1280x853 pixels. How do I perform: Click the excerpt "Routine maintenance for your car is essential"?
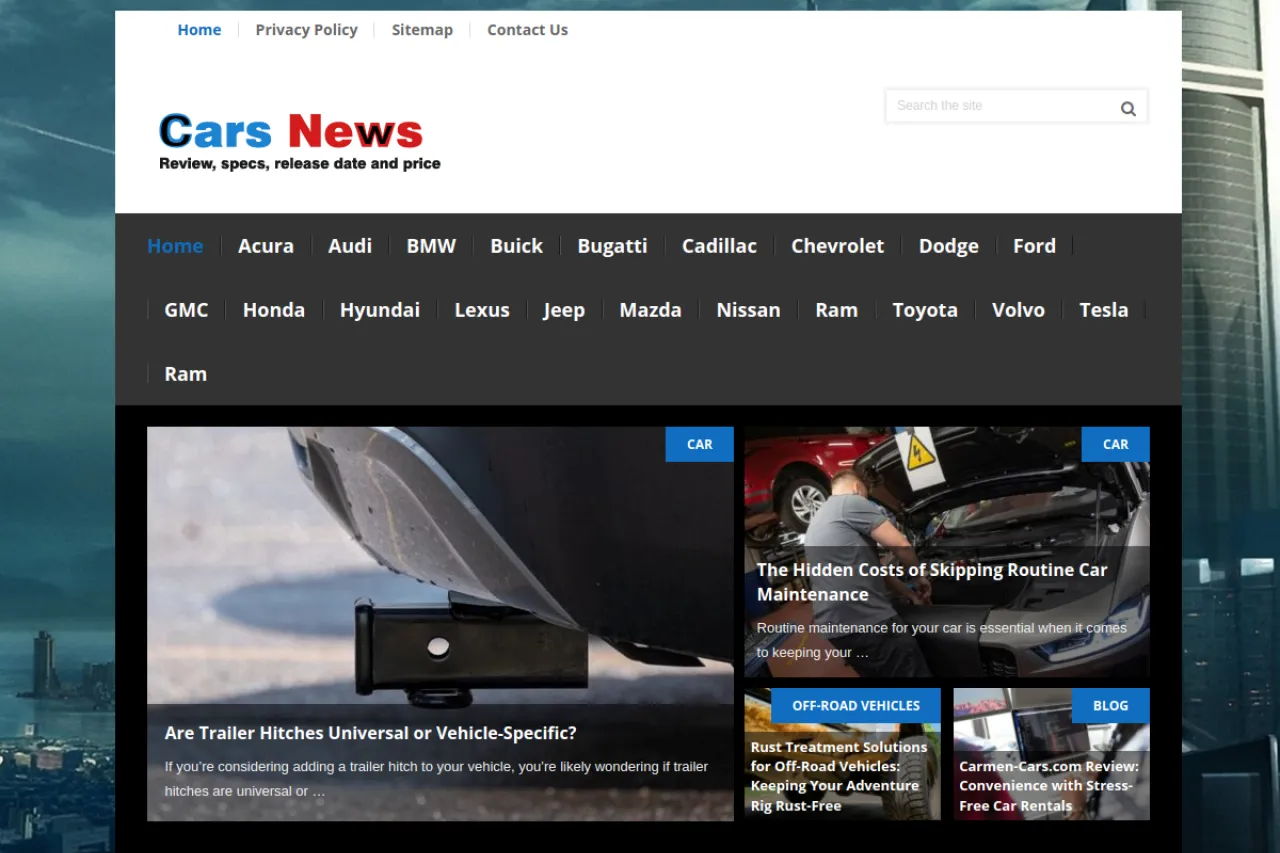click(942, 640)
